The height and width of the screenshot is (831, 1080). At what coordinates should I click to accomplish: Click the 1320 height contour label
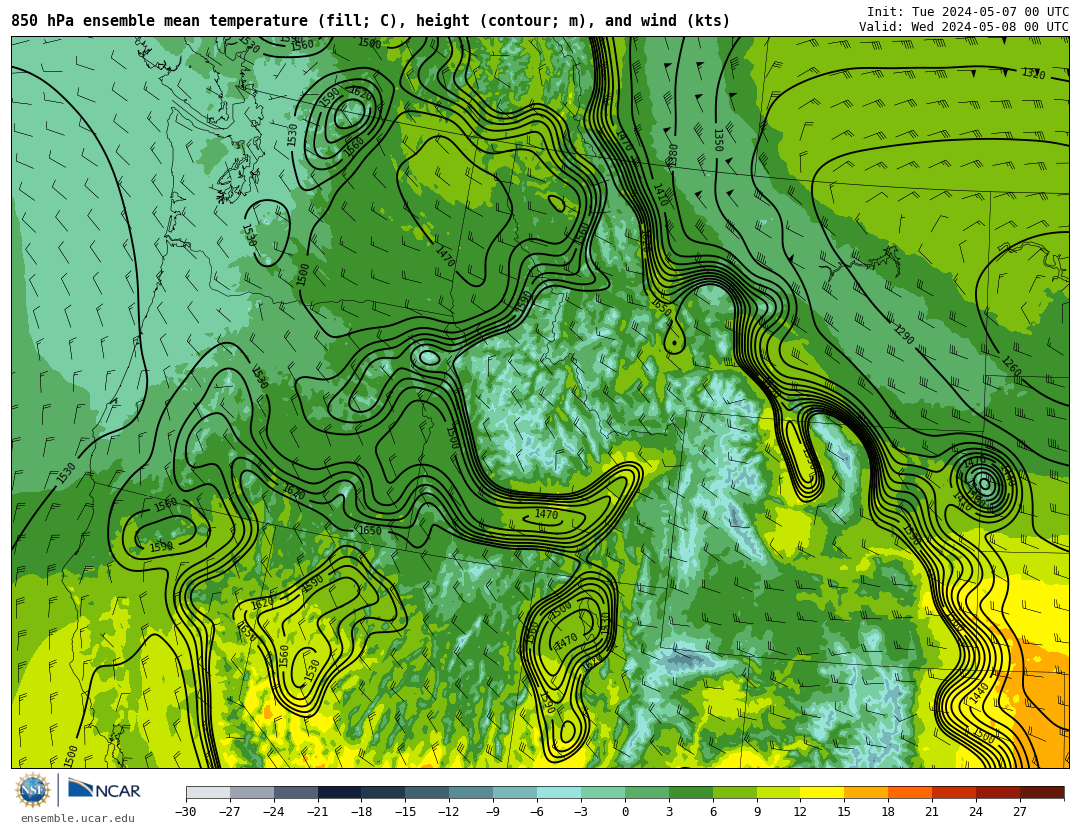(1033, 73)
